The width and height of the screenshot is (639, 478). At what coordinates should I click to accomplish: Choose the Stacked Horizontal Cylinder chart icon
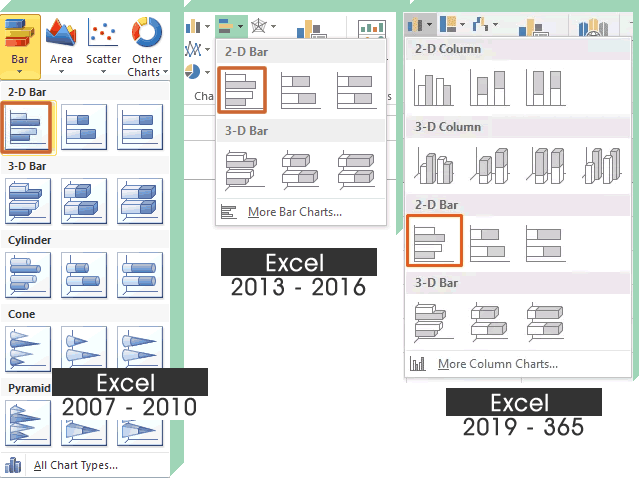pos(82,274)
